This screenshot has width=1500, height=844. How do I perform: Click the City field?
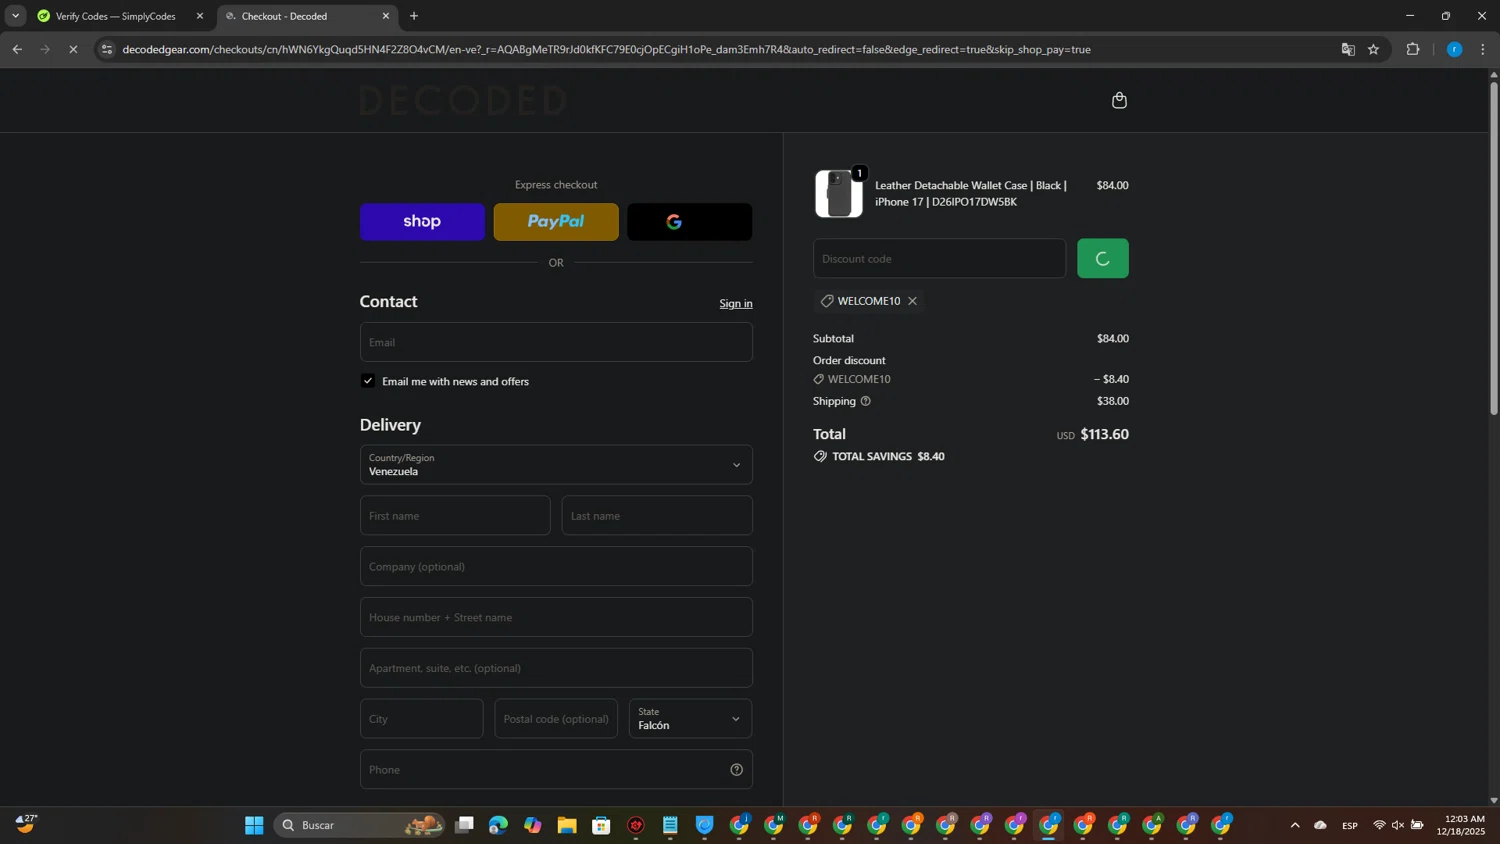pos(421,719)
